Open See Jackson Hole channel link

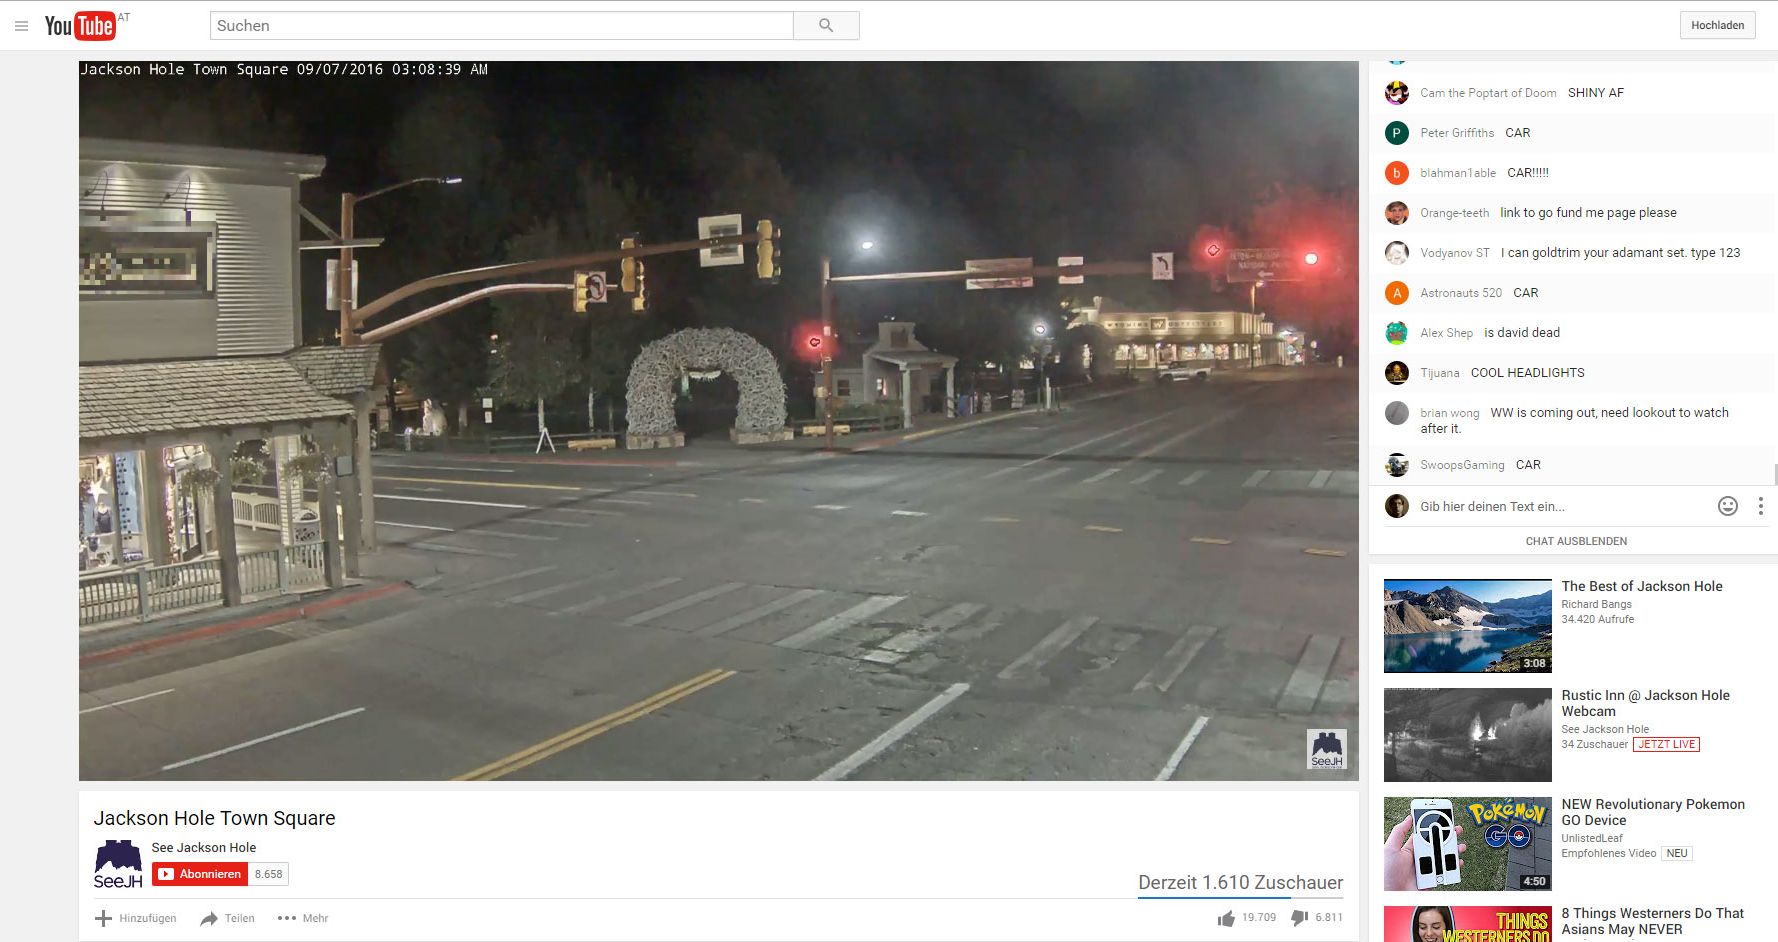point(204,847)
